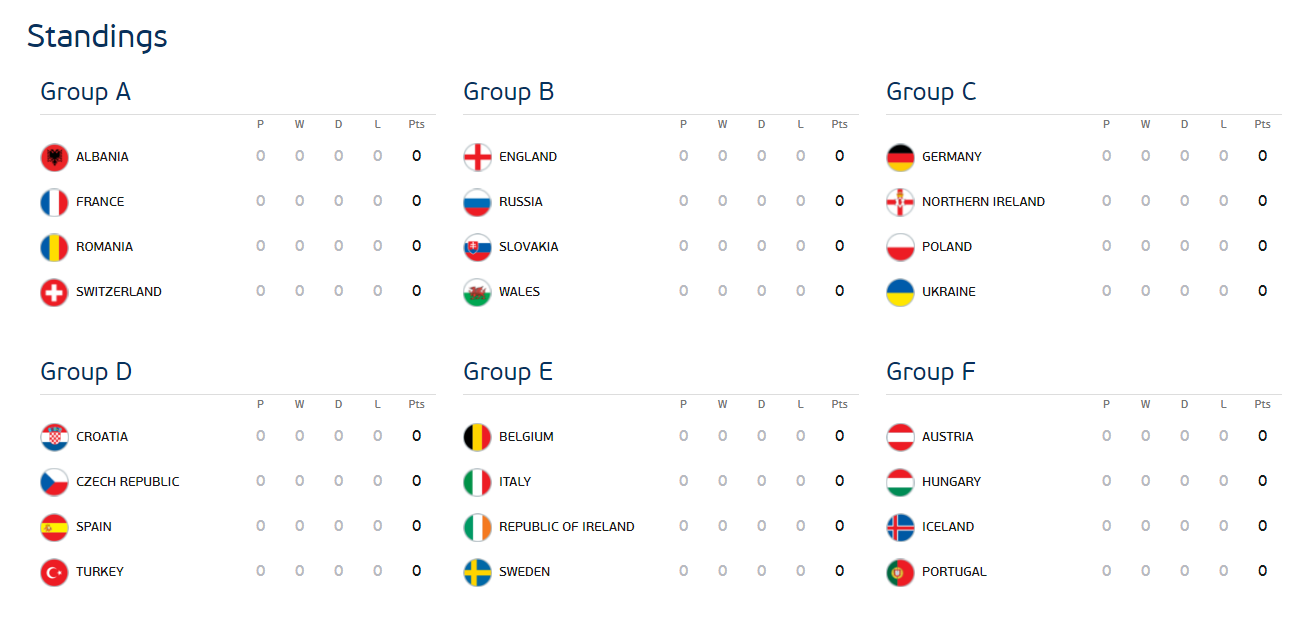Click Spain's points value in Group D
Image resolution: width=1311 pixels, height=635 pixels.
pyautogui.click(x=416, y=526)
